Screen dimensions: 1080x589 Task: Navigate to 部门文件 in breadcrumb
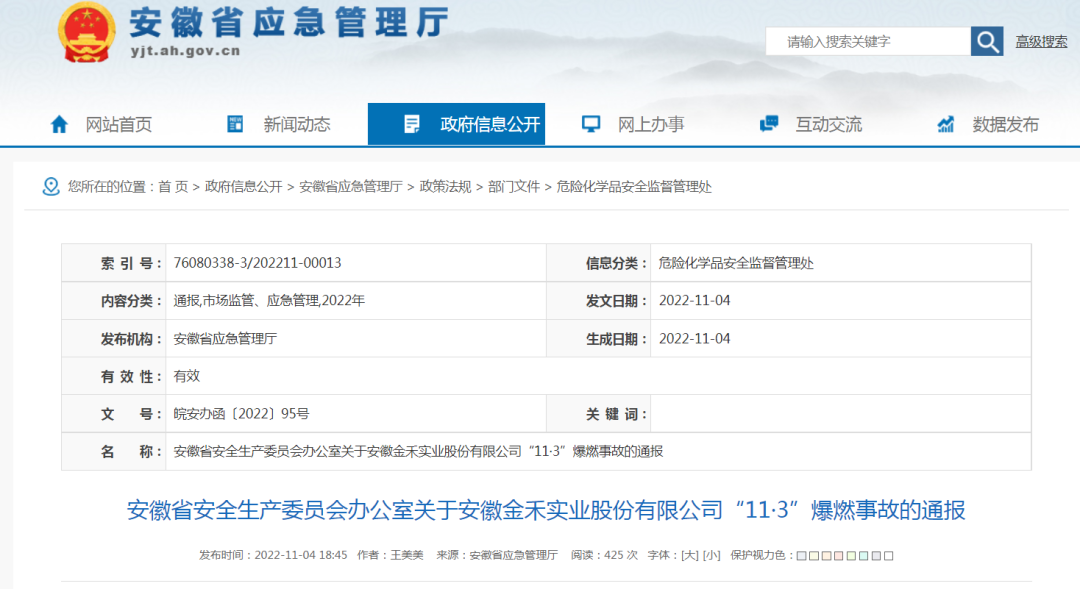click(x=513, y=187)
